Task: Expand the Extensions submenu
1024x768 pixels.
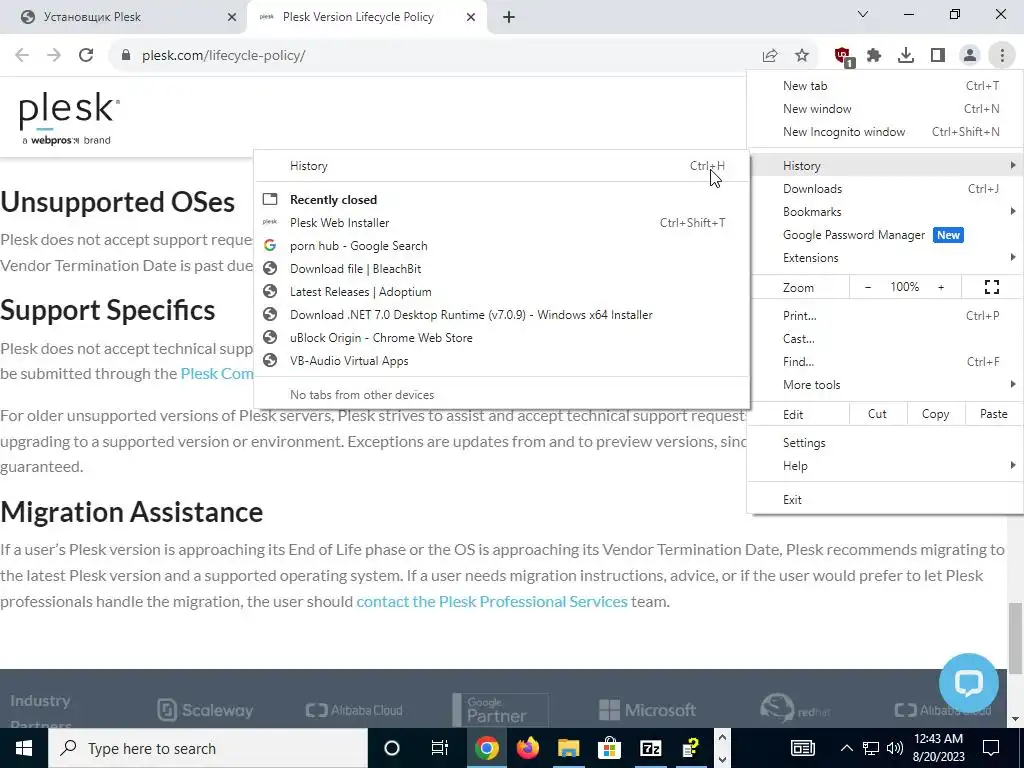Action: (885, 257)
